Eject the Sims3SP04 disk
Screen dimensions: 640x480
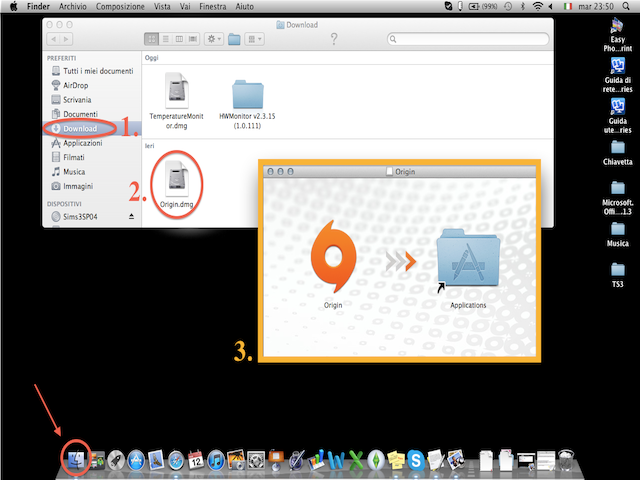tap(131, 216)
